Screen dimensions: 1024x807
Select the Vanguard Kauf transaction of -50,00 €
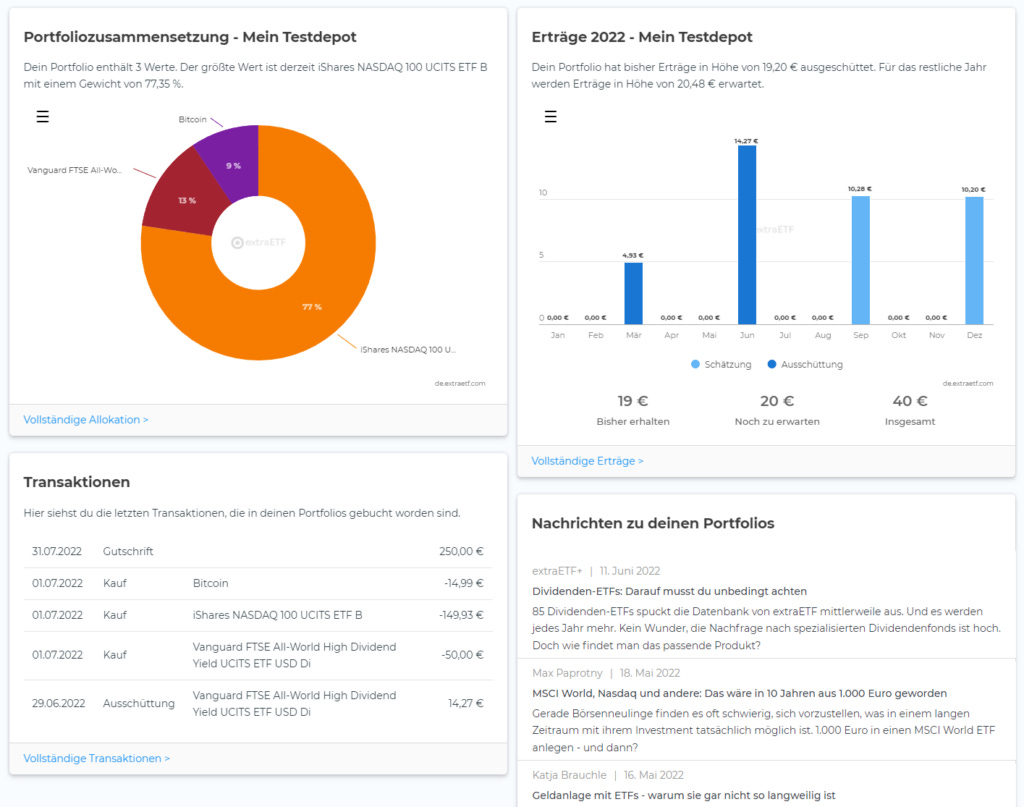point(258,655)
